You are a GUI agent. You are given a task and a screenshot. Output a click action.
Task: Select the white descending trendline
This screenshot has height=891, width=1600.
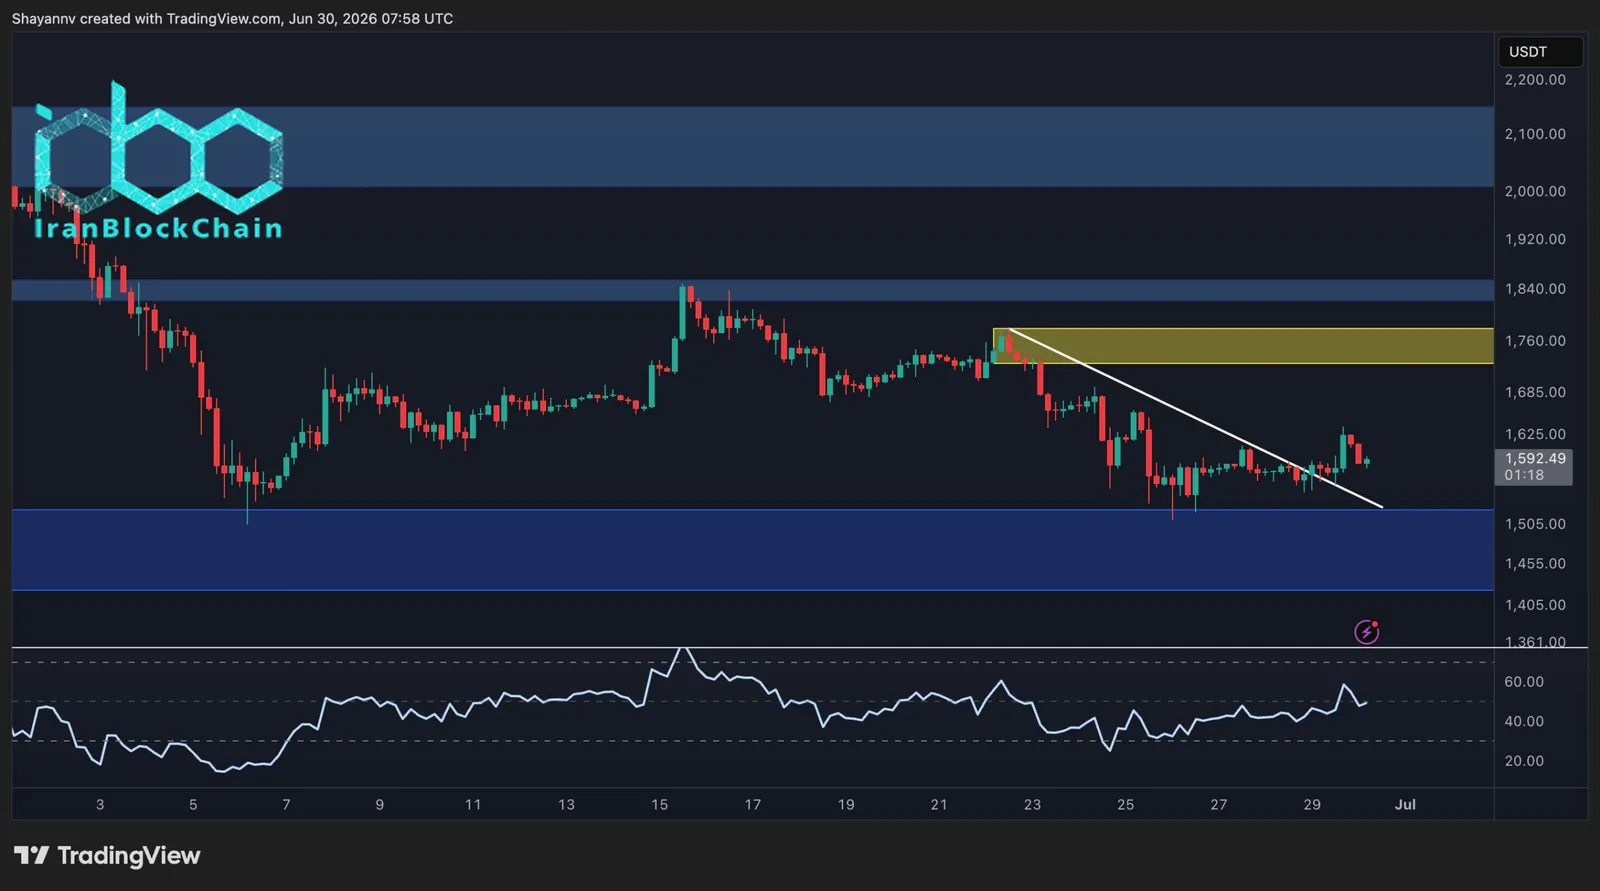coord(1195,418)
